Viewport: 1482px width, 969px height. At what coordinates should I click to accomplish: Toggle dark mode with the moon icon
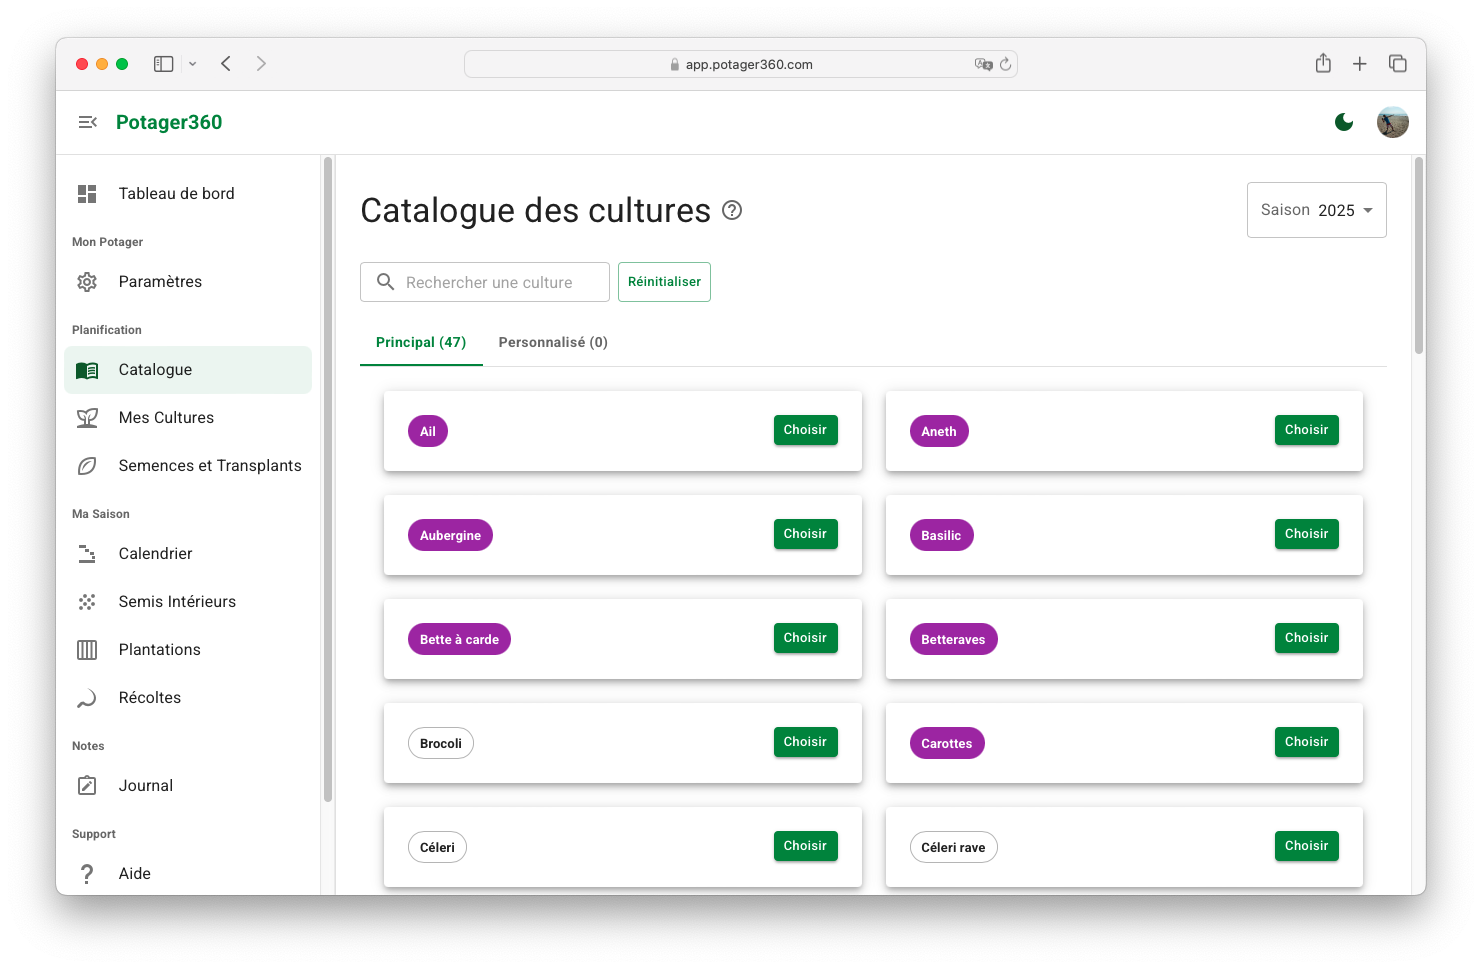(x=1344, y=121)
